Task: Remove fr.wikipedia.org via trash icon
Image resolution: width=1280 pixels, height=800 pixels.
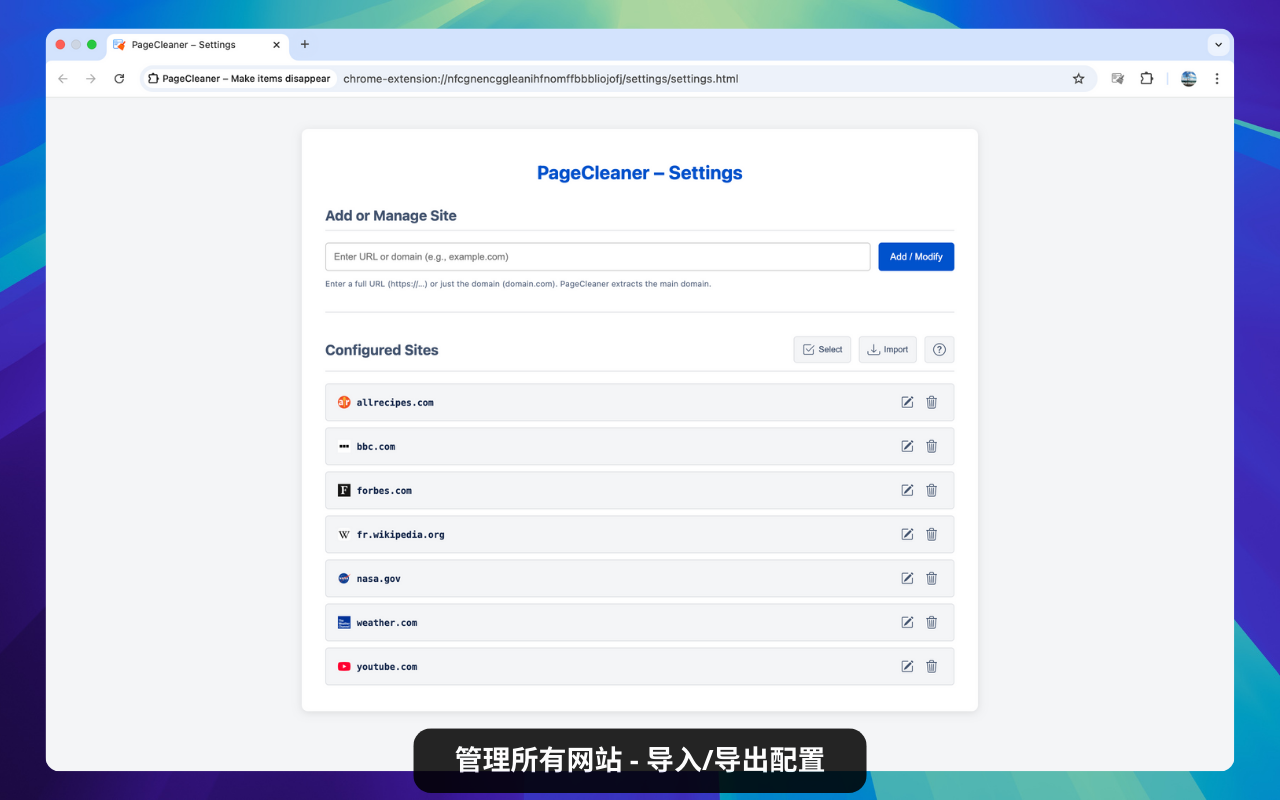Action: [931, 534]
